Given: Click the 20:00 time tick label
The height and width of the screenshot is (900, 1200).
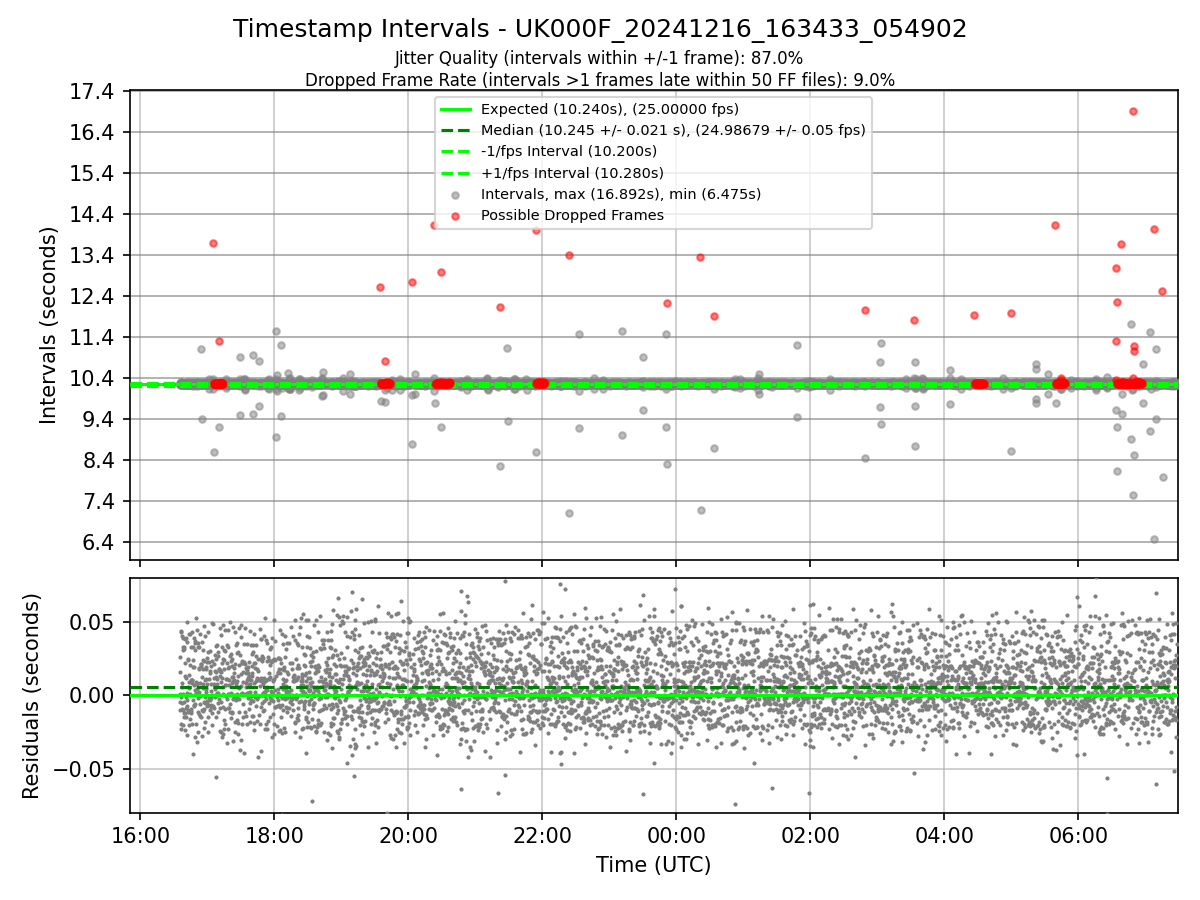Looking at the screenshot, I should coord(408,835).
